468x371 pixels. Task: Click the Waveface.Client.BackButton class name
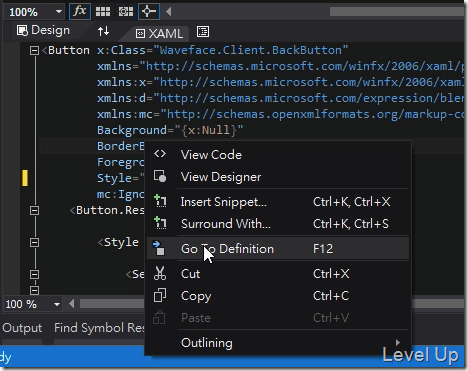[x=250, y=50]
